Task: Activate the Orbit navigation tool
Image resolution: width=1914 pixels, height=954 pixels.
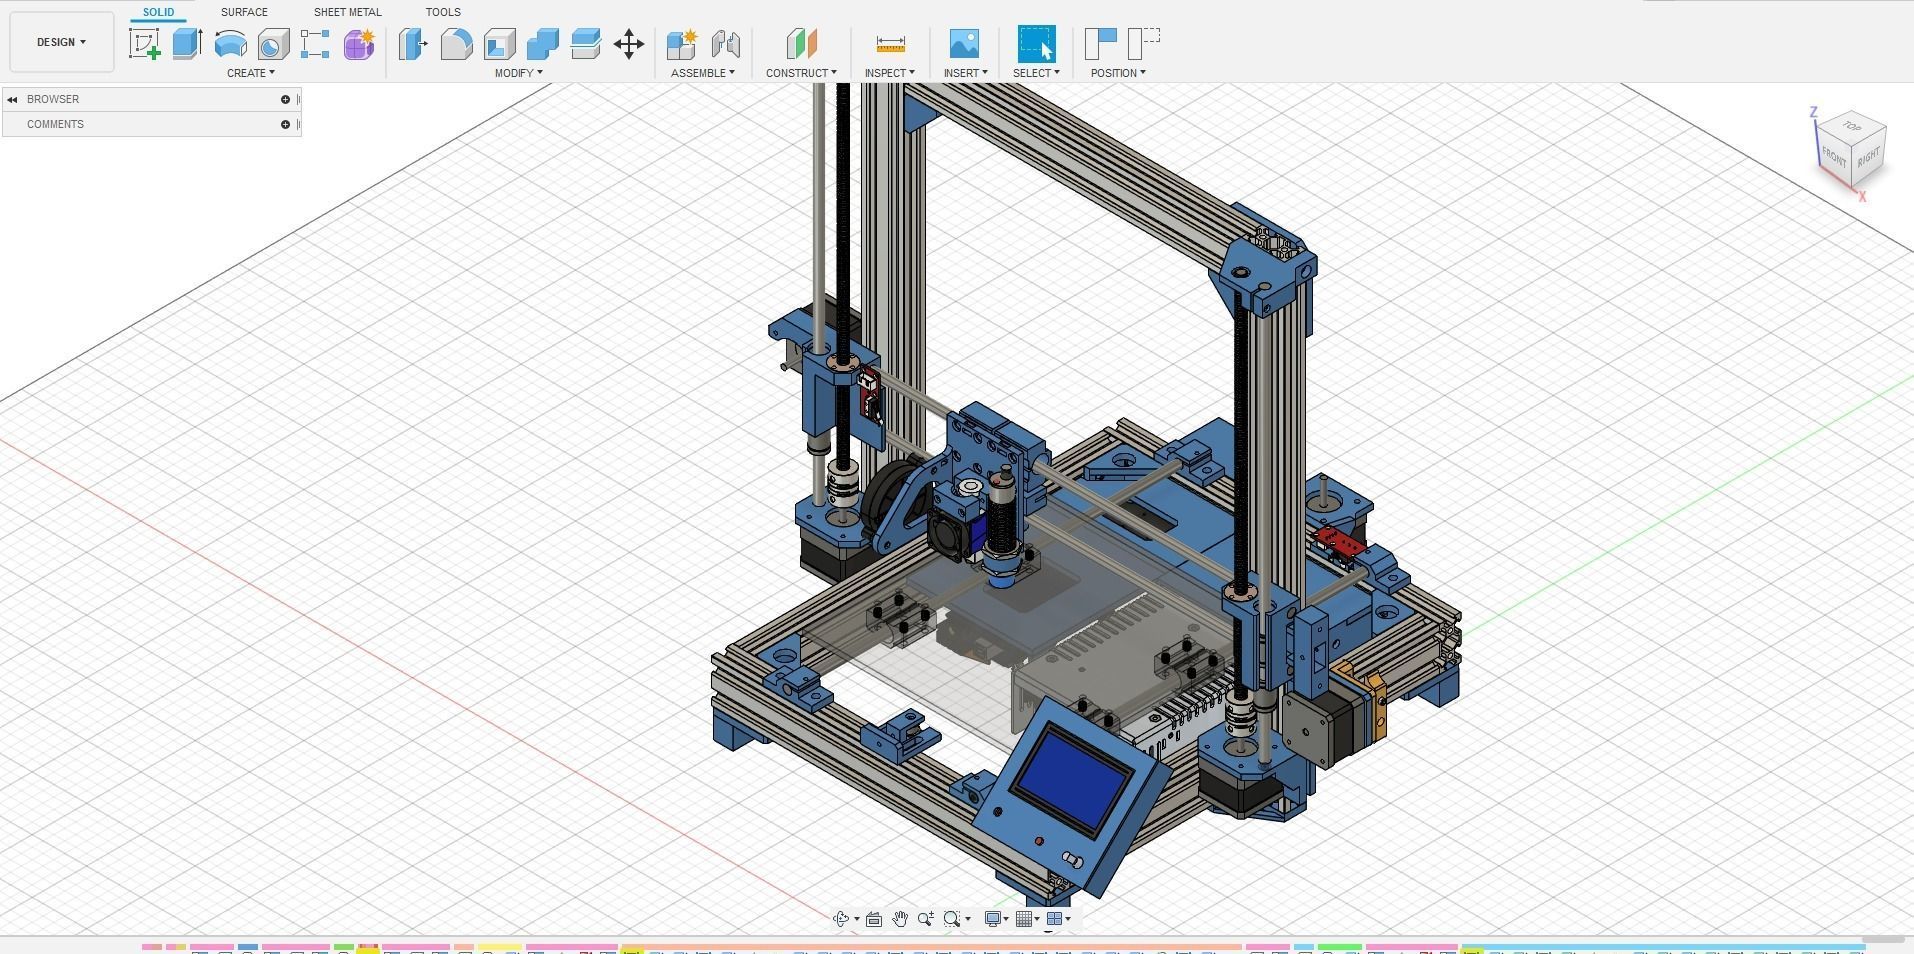Action: pyautogui.click(x=841, y=919)
